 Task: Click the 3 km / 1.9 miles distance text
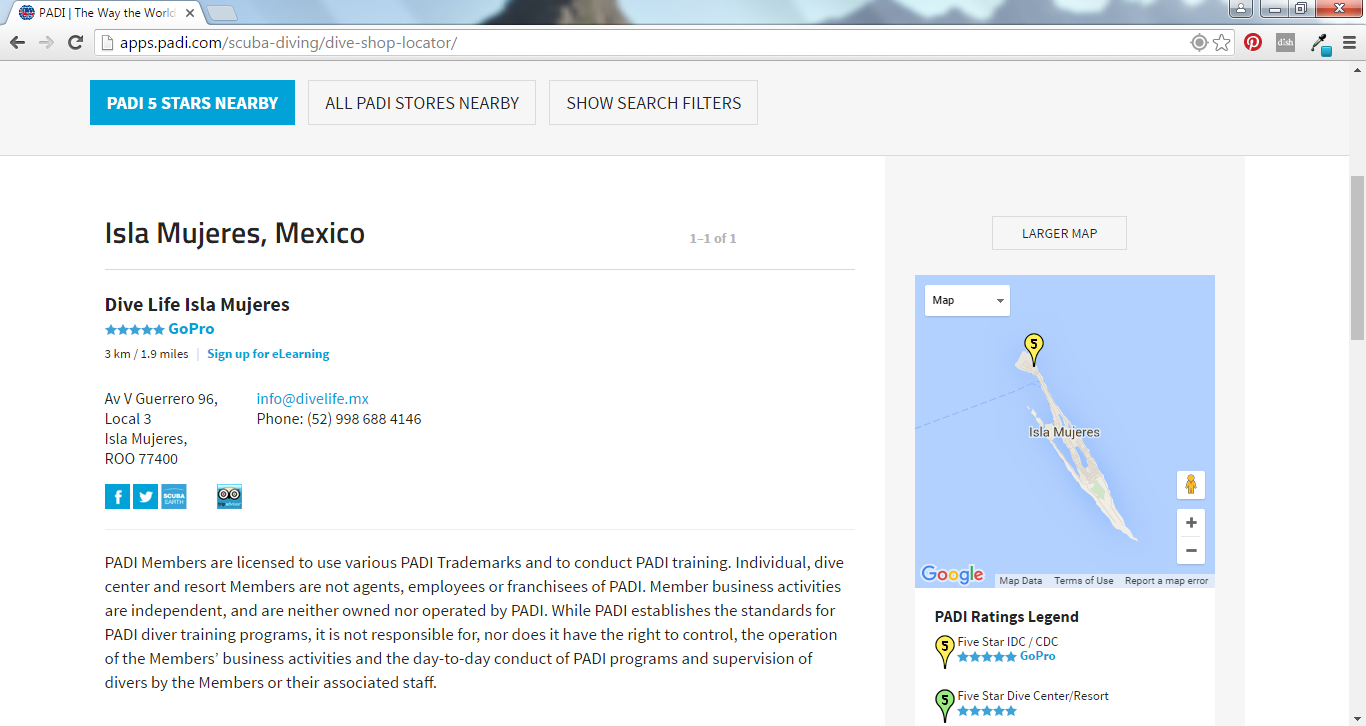[x=146, y=354]
